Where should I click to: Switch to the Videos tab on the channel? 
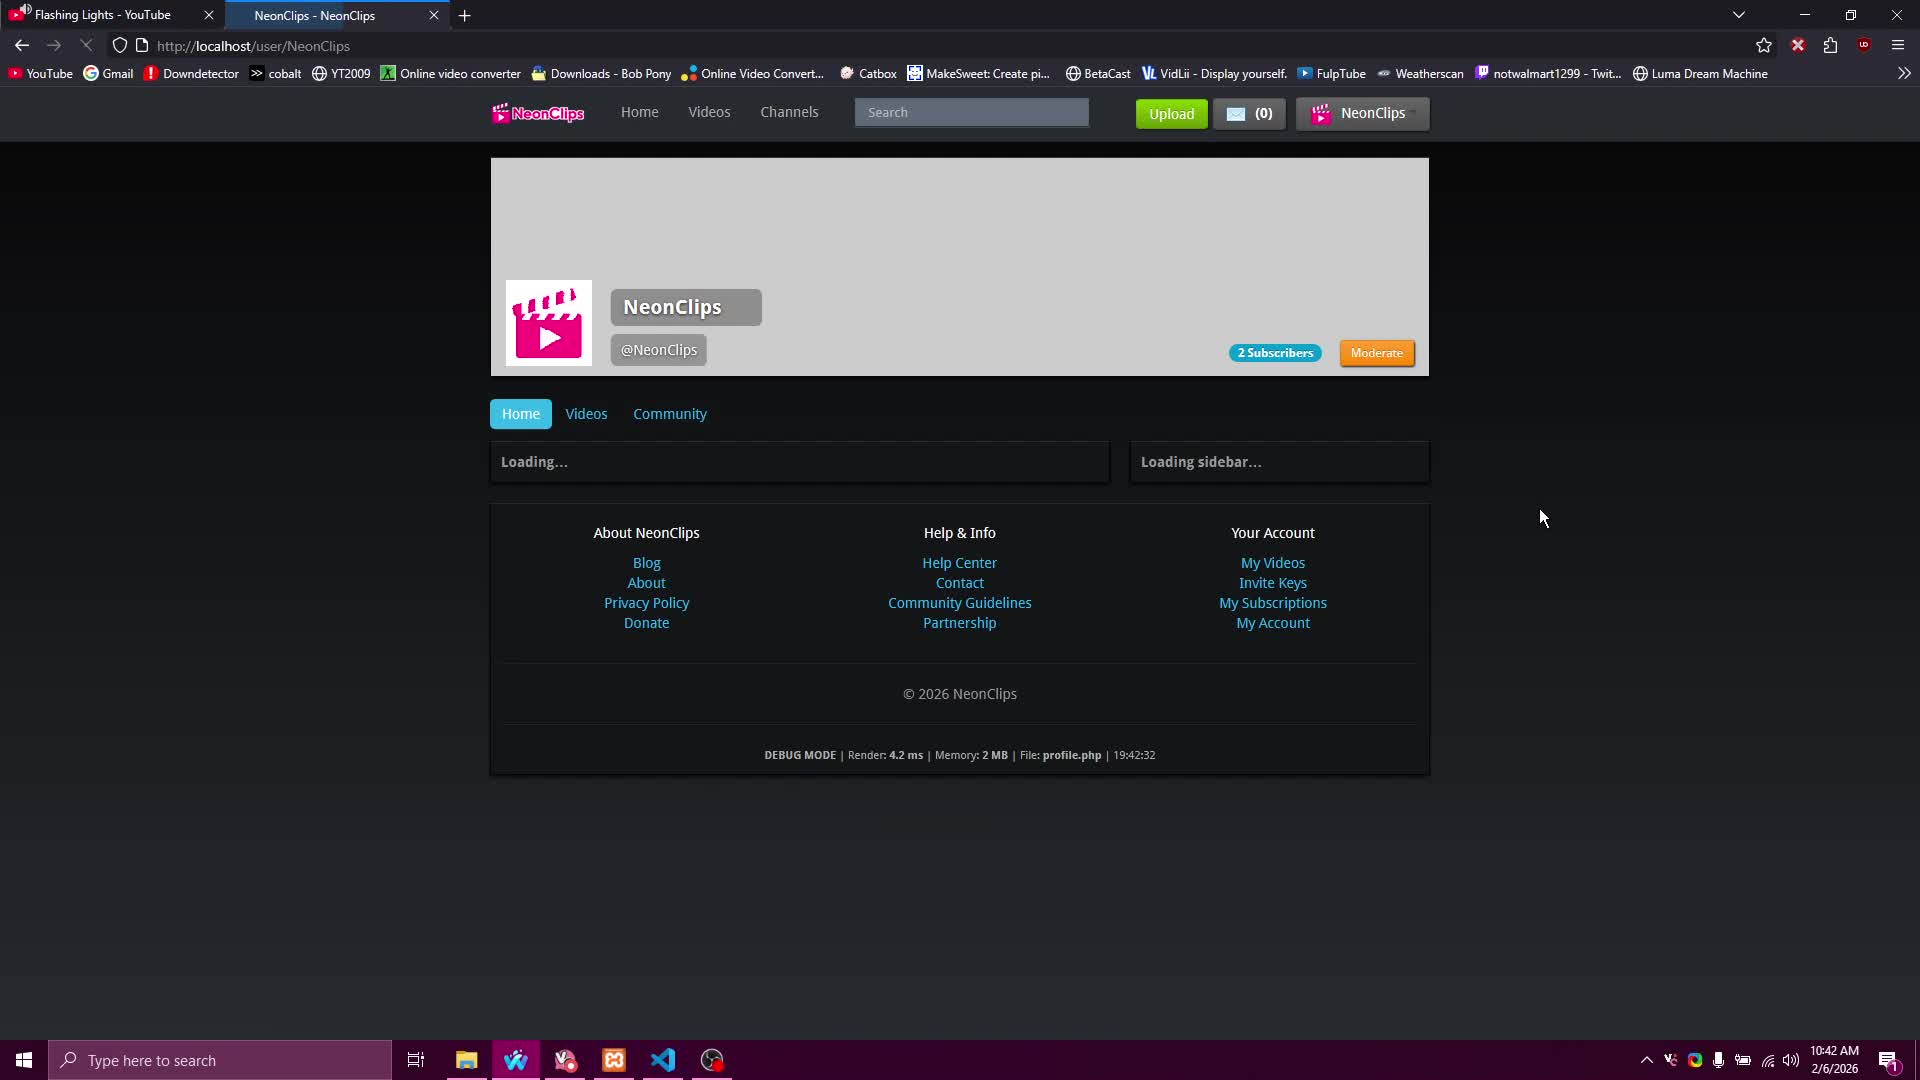point(586,413)
